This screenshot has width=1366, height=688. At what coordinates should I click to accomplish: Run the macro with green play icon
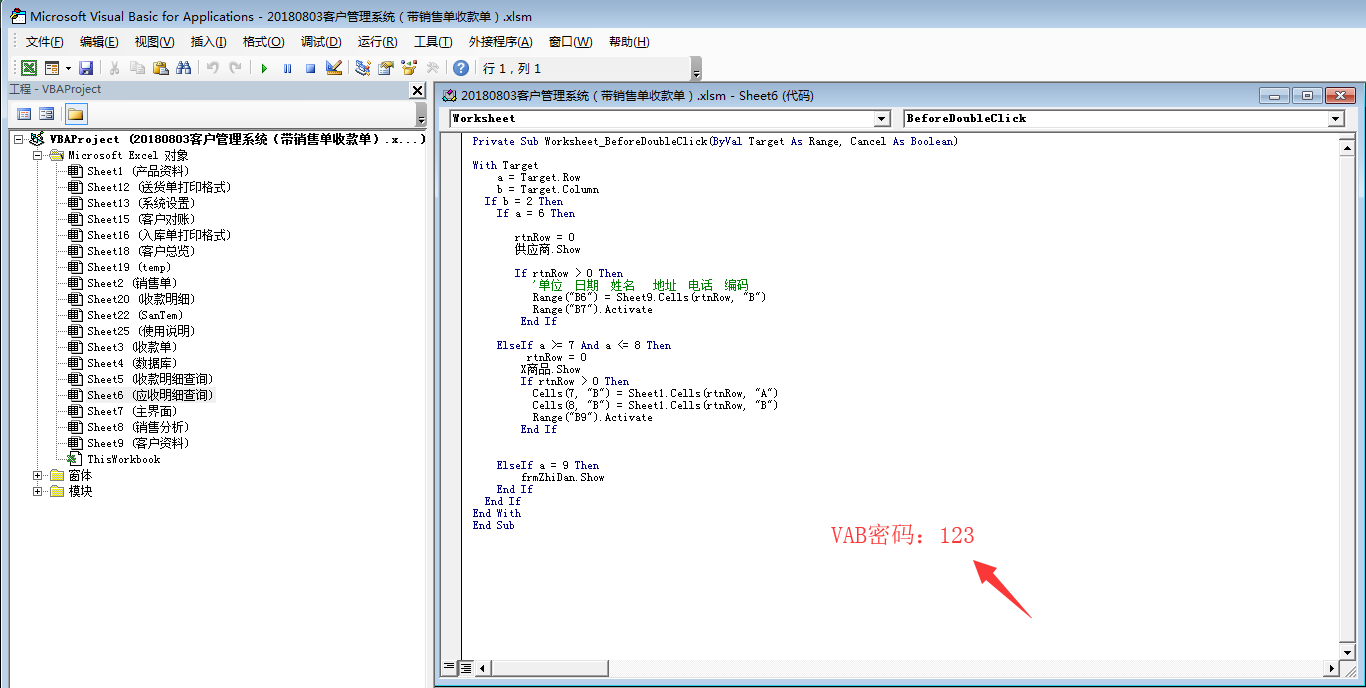pos(264,68)
